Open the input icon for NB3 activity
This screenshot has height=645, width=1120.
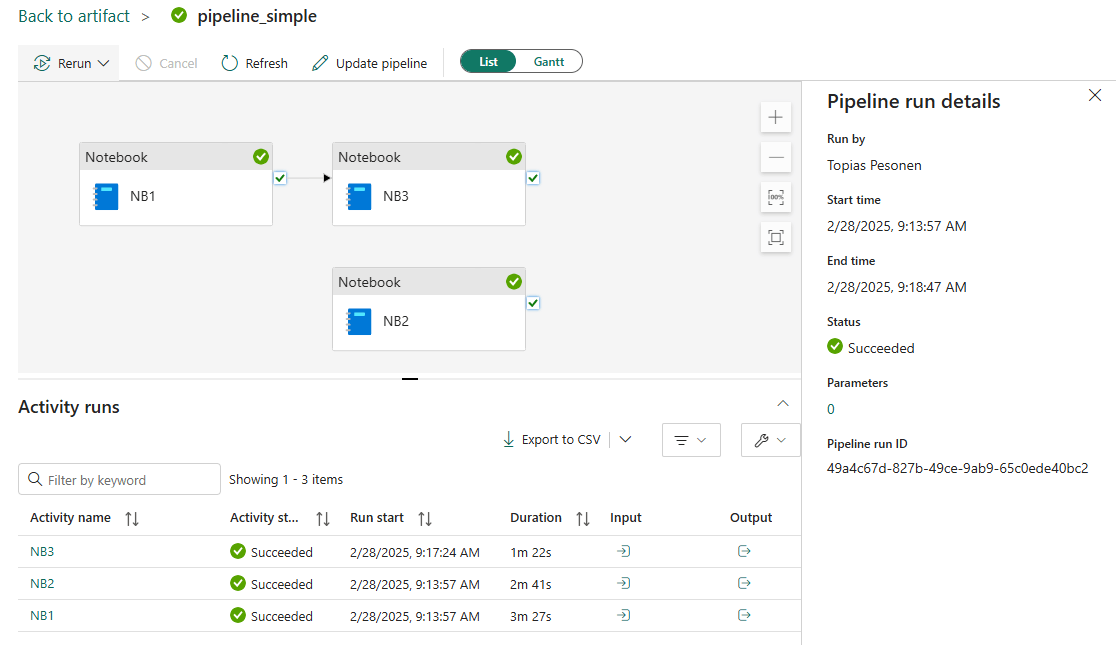click(624, 552)
